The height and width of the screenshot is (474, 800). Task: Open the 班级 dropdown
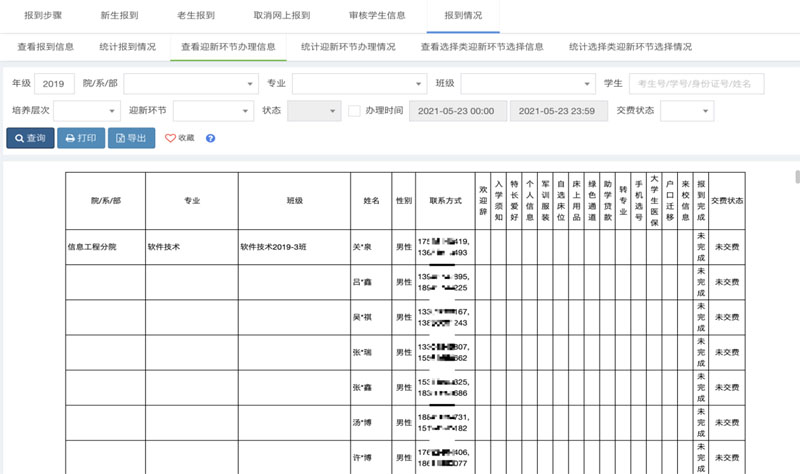528,83
